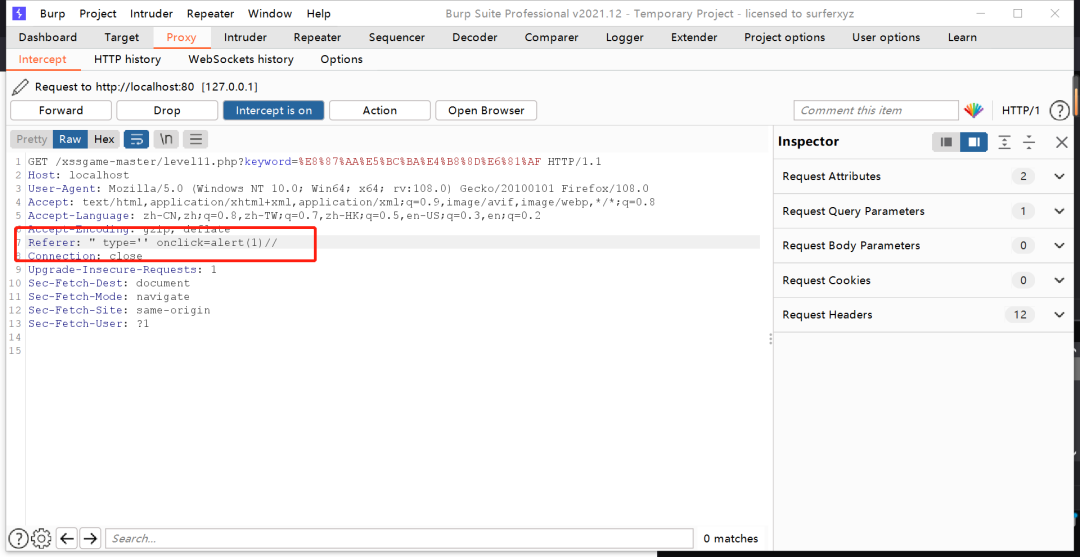This screenshot has width=1080, height=557.
Task: Switch to the Sequencer tab
Action: (x=396, y=37)
